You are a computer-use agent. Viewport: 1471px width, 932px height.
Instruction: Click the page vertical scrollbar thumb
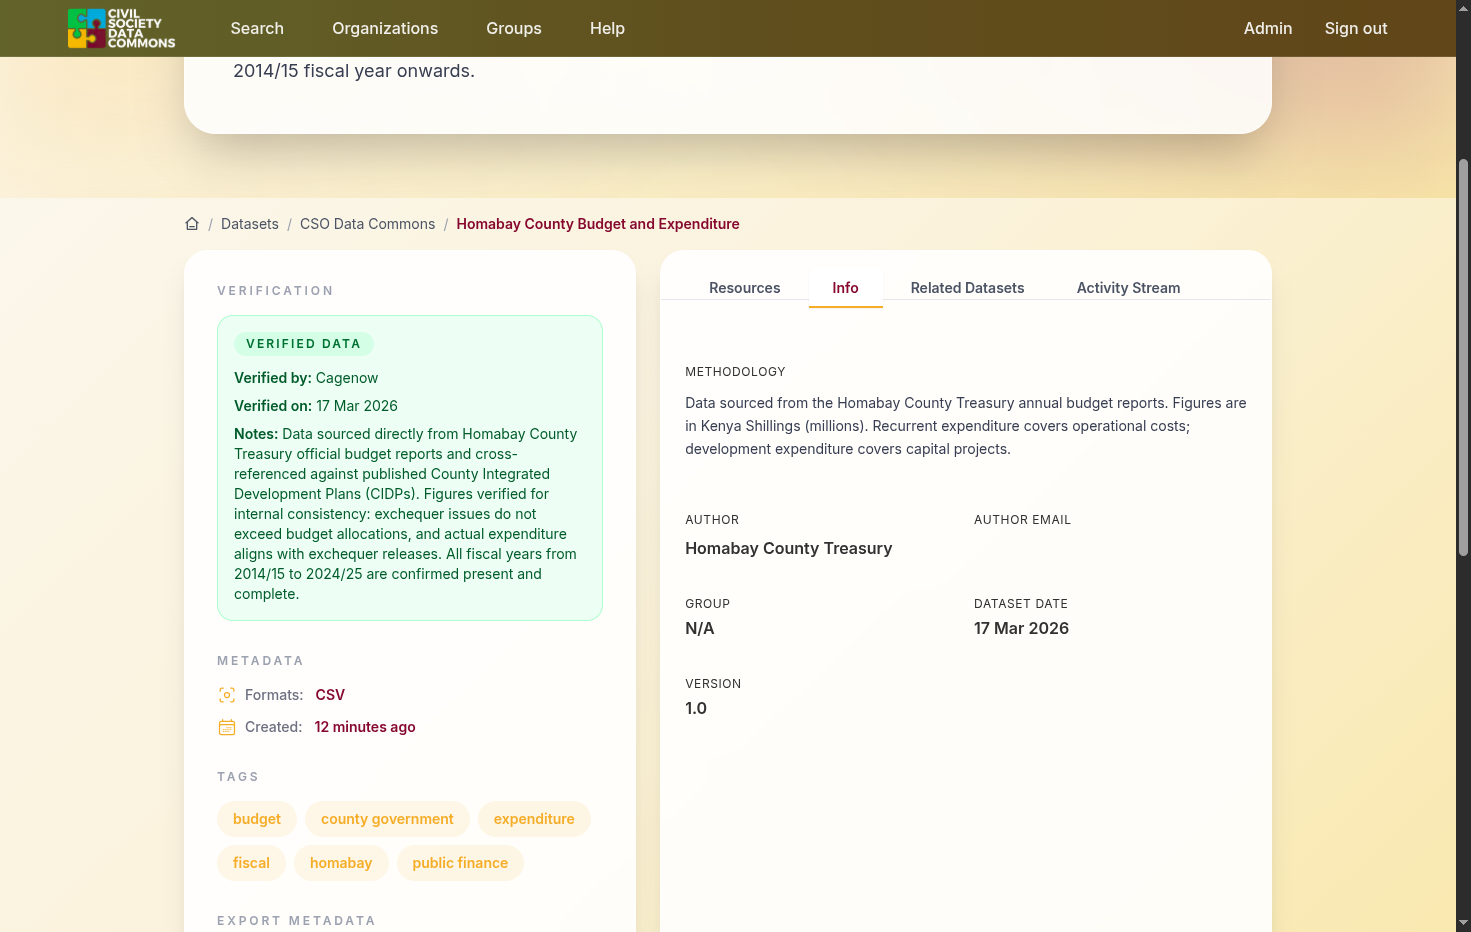point(1464,357)
